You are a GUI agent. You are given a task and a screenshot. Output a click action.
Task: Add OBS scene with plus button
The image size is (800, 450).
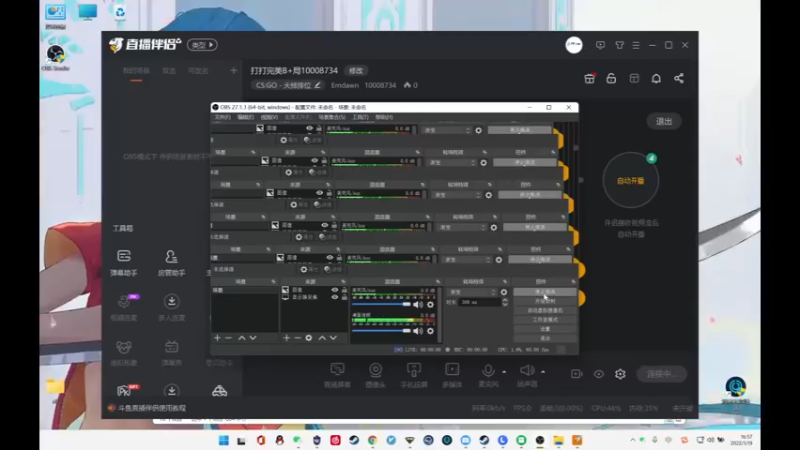217,338
